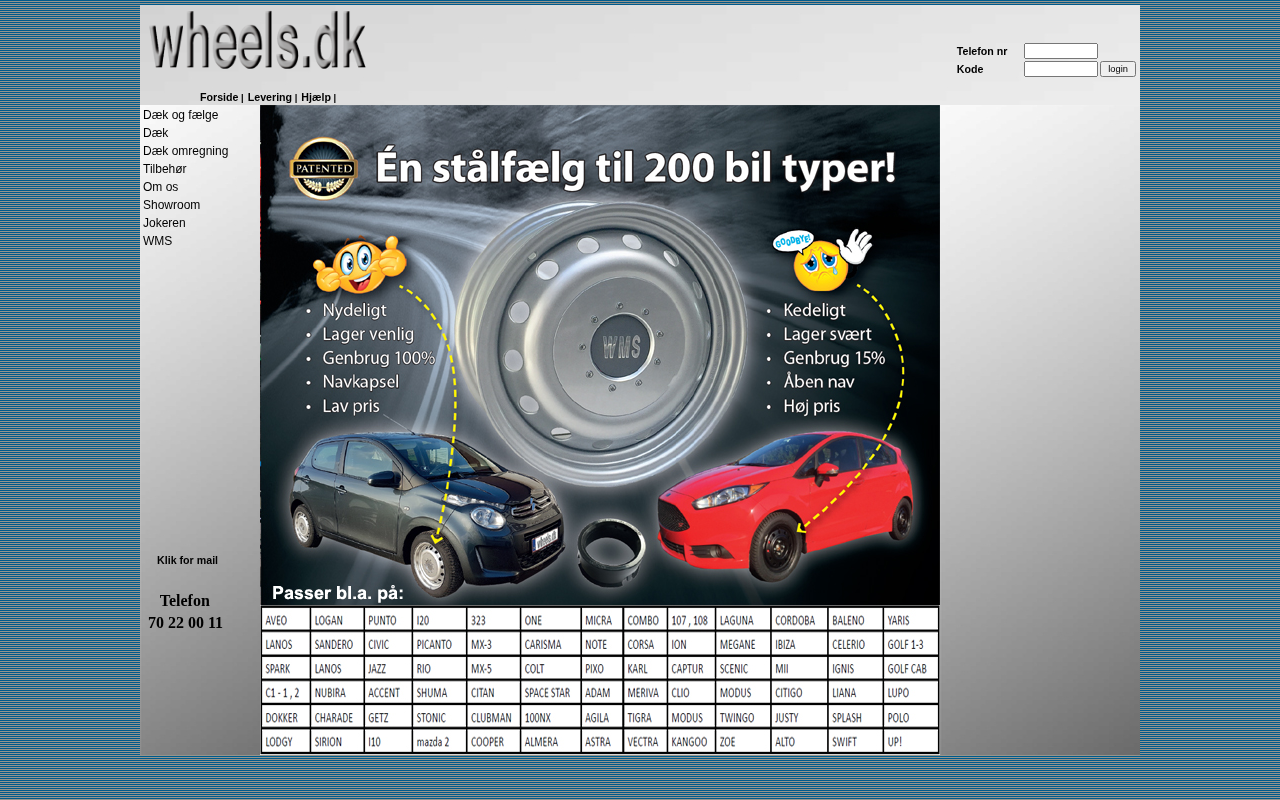Click the Kode label
The height and width of the screenshot is (800, 1280).
(970, 69)
